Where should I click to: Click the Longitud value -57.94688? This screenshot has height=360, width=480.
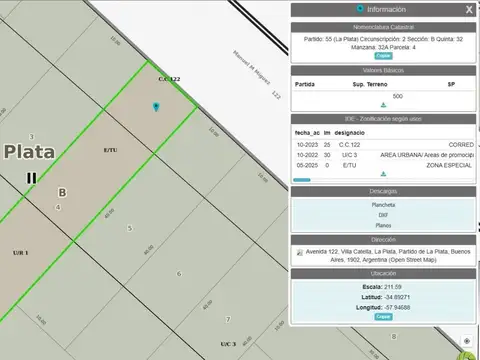click(397, 307)
